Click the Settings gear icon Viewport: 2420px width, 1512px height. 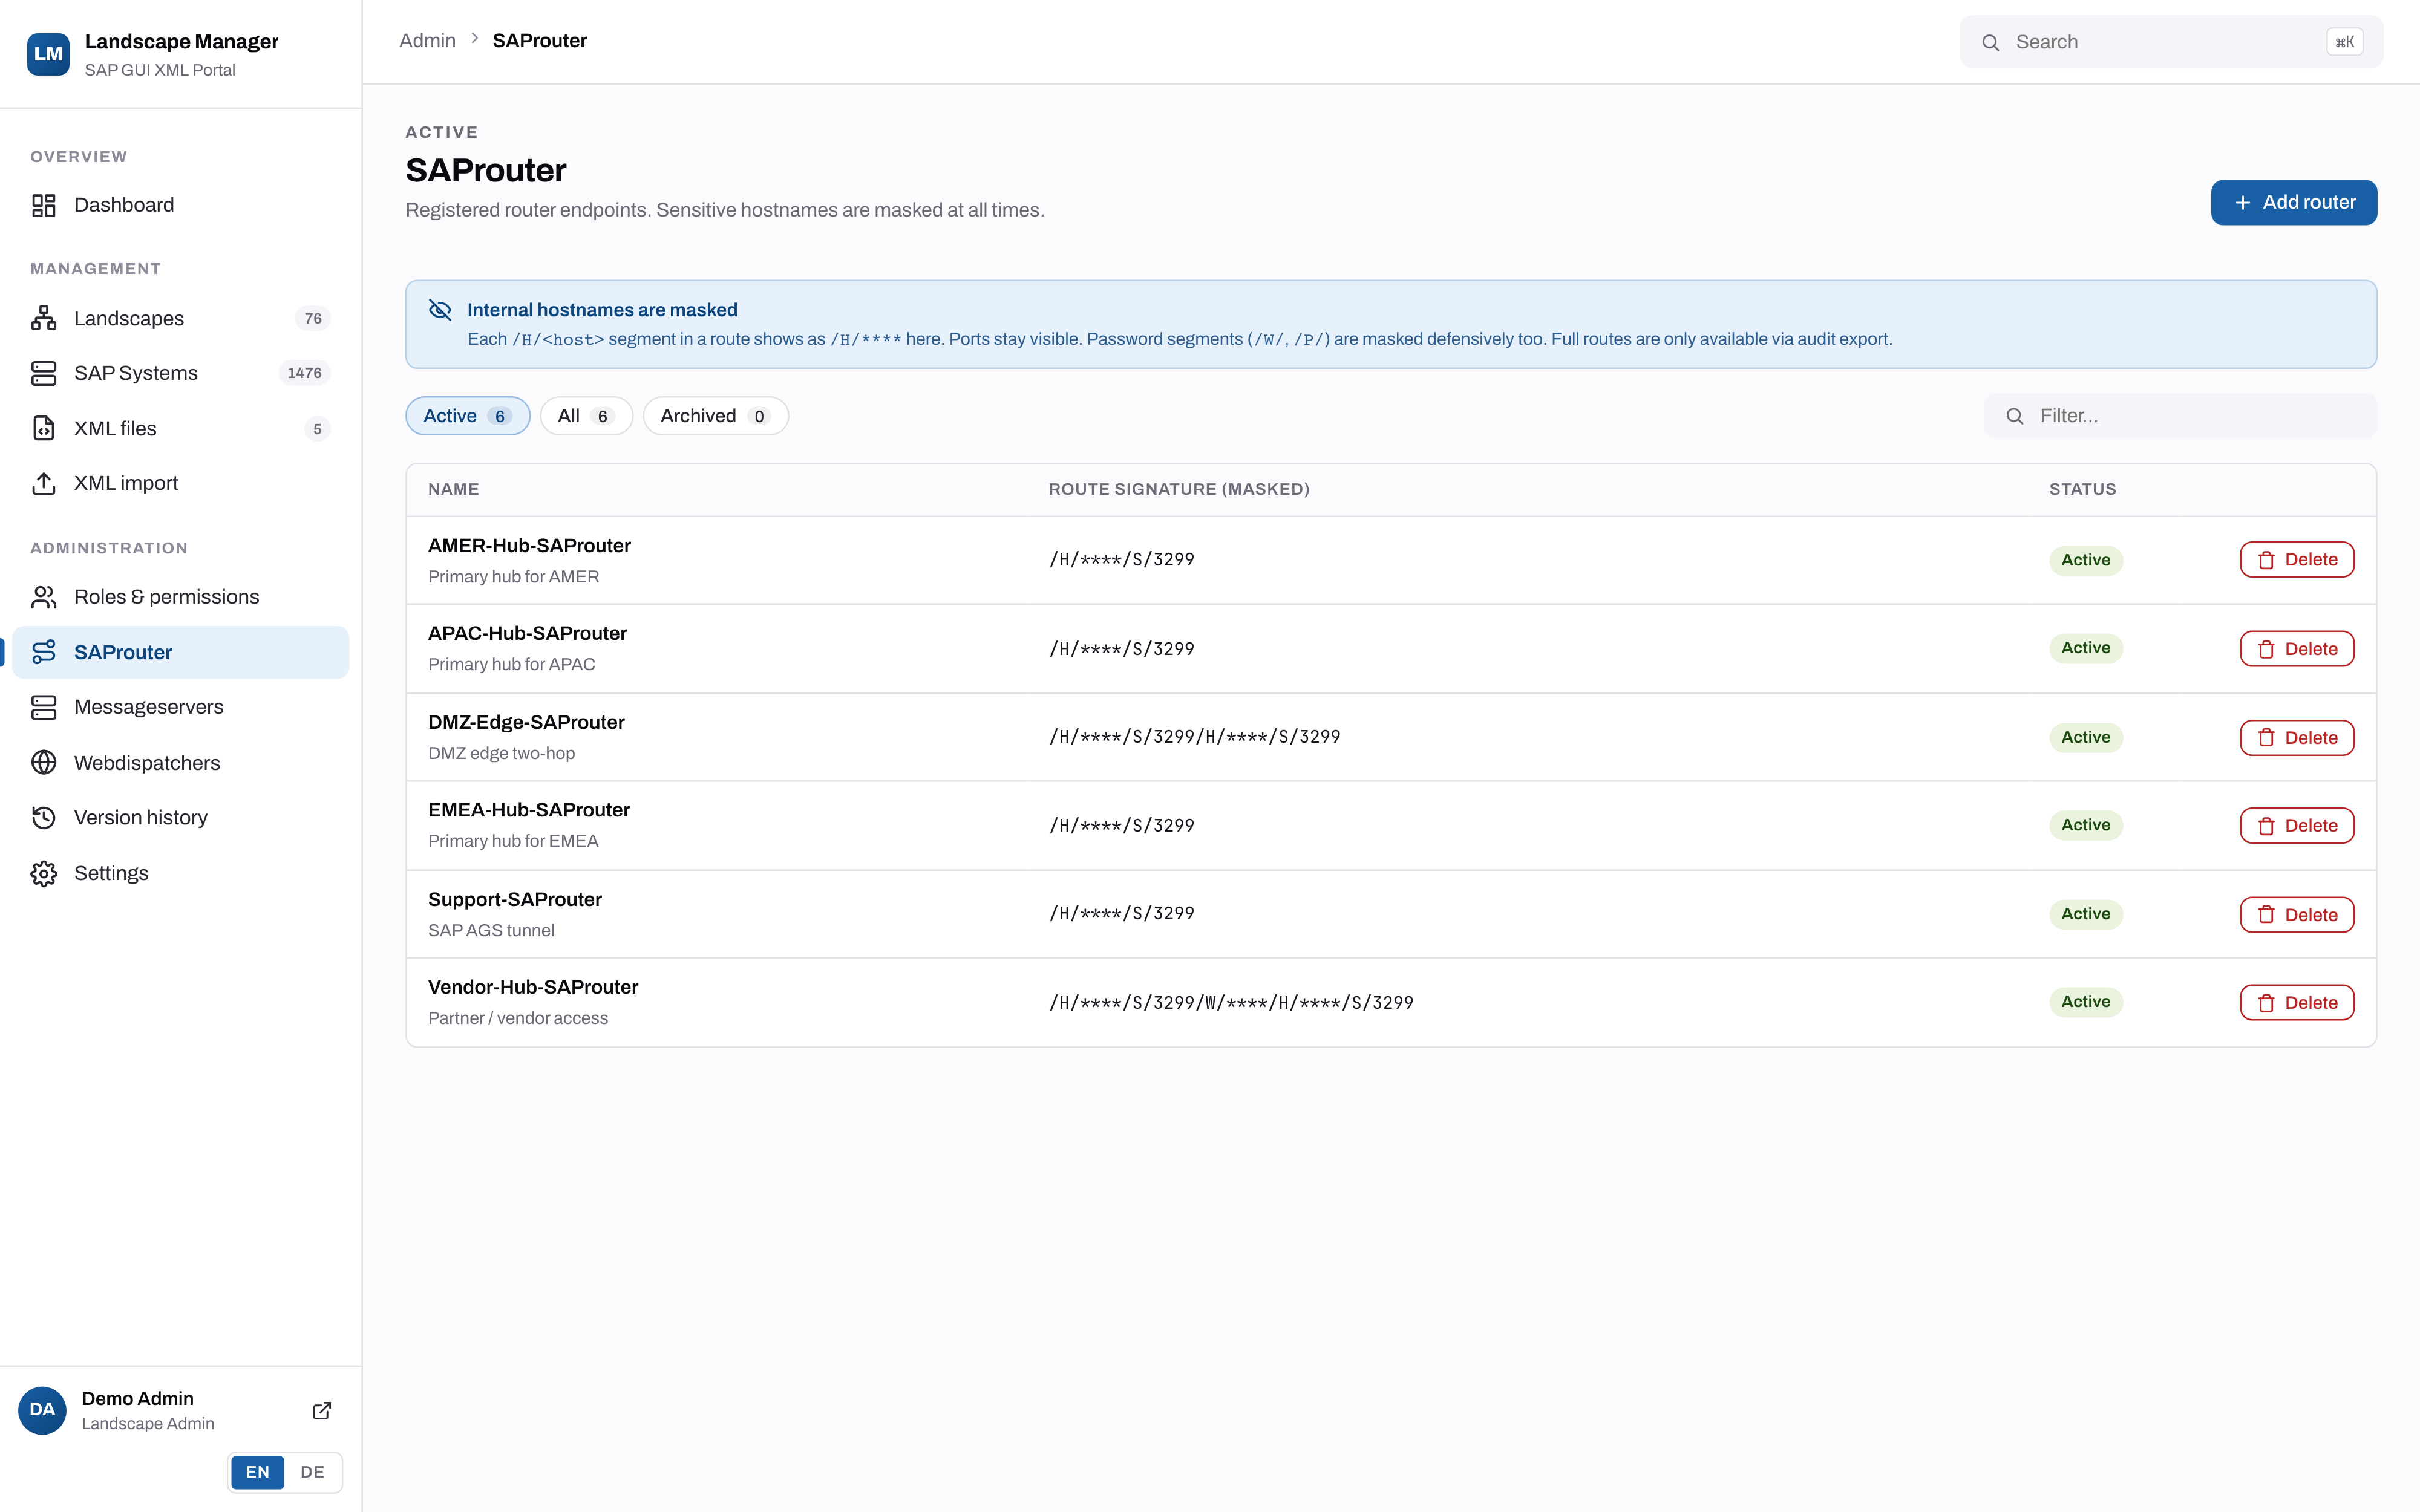pyautogui.click(x=44, y=873)
